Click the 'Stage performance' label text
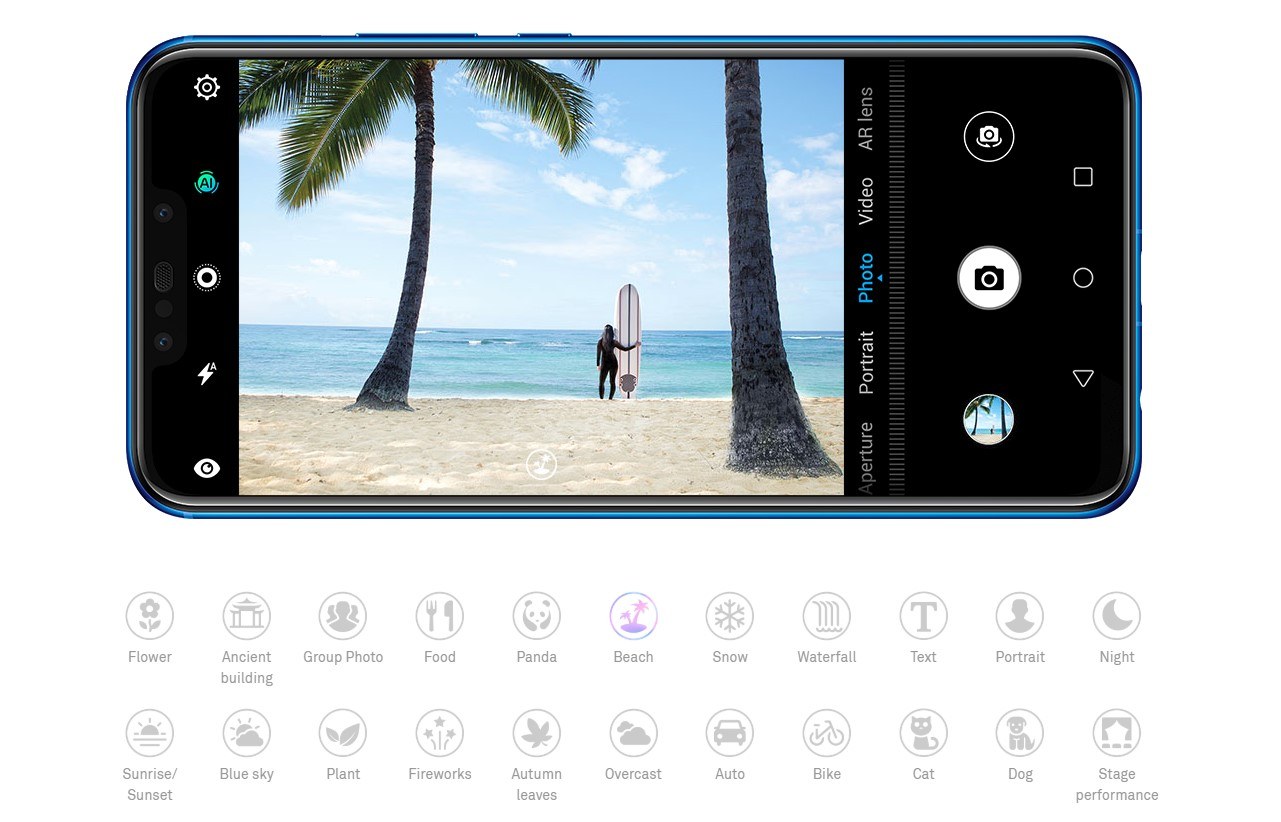This screenshot has width=1281, height=822. tap(1117, 784)
